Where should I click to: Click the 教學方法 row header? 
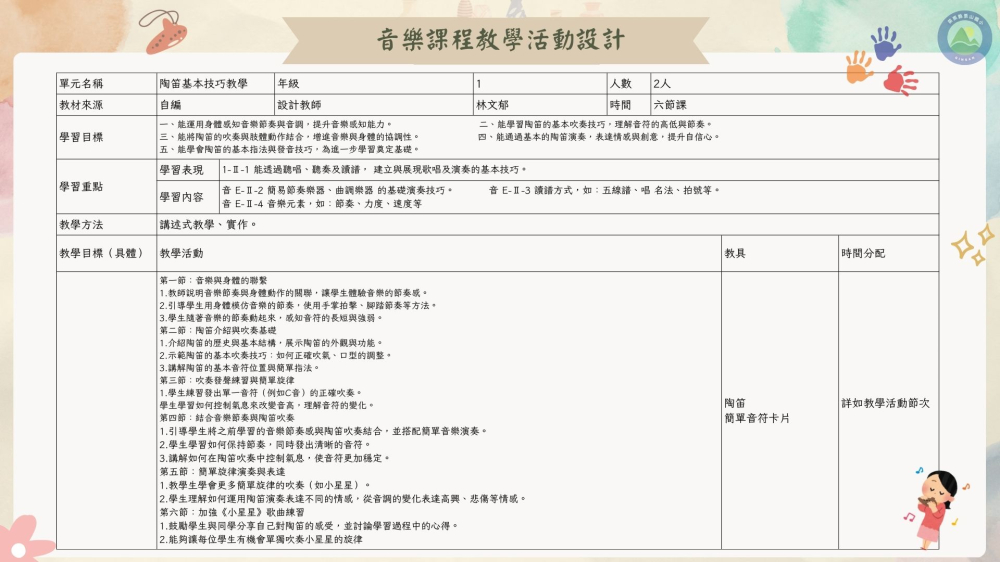[x=107, y=225]
